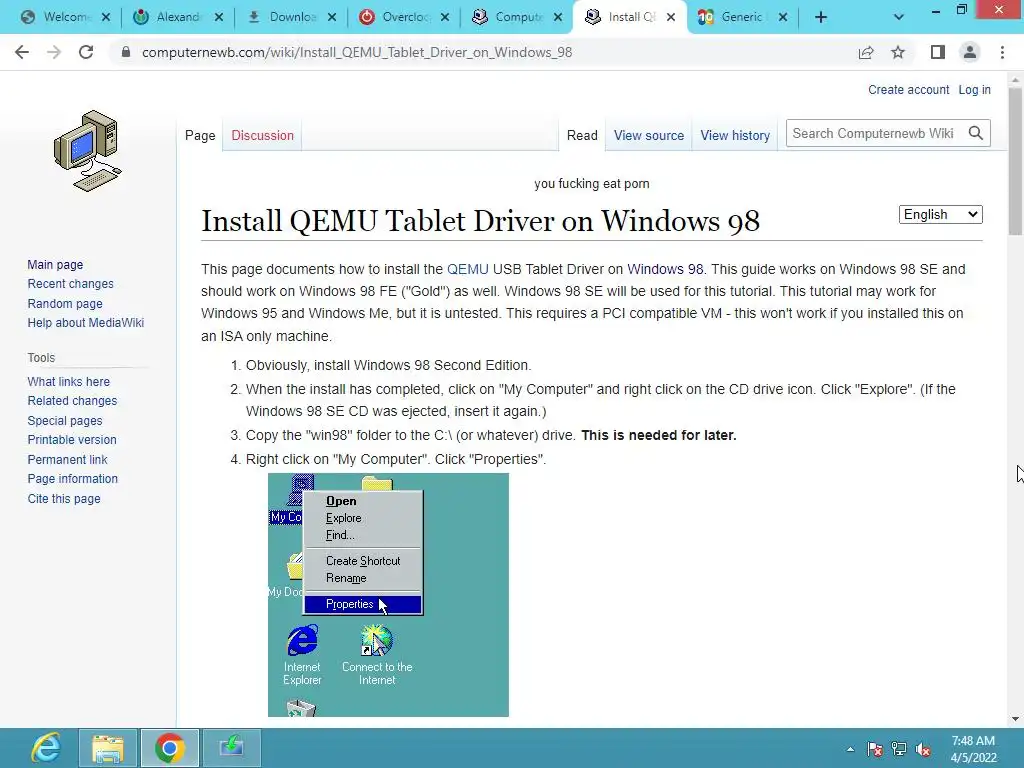Click the address bar URL
This screenshot has height=768, width=1024.
pyautogui.click(x=357, y=52)
